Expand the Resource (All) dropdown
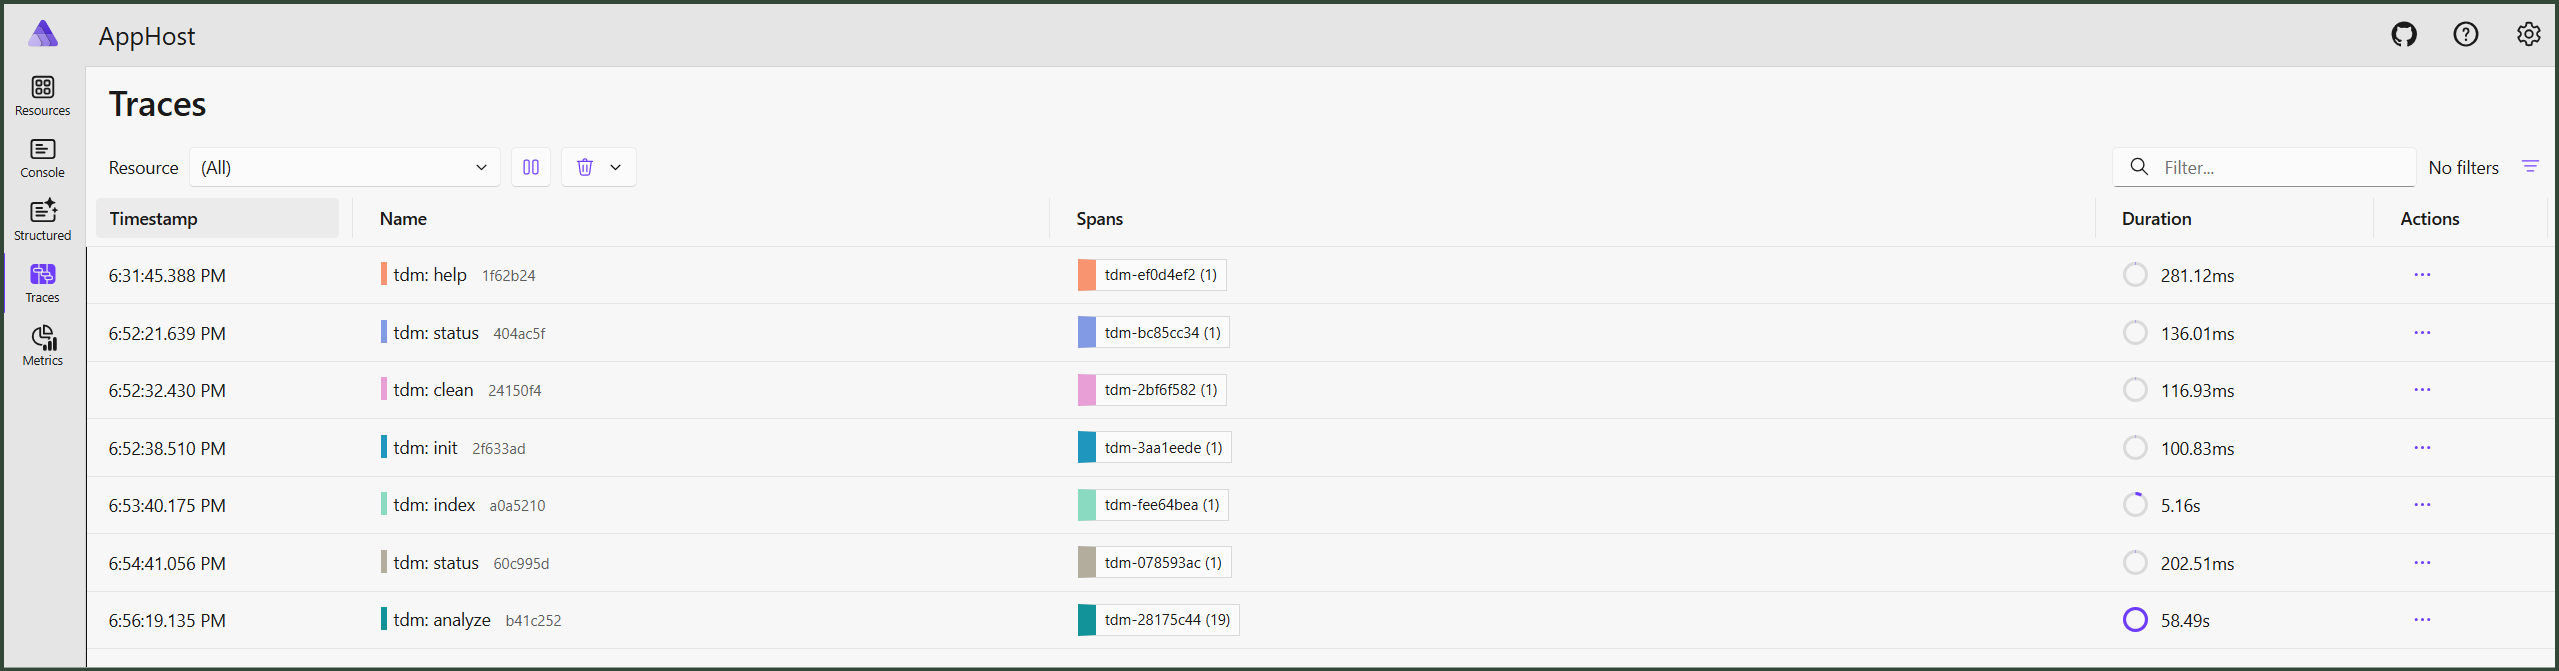Screen dimensions: 2559x671 345,167
